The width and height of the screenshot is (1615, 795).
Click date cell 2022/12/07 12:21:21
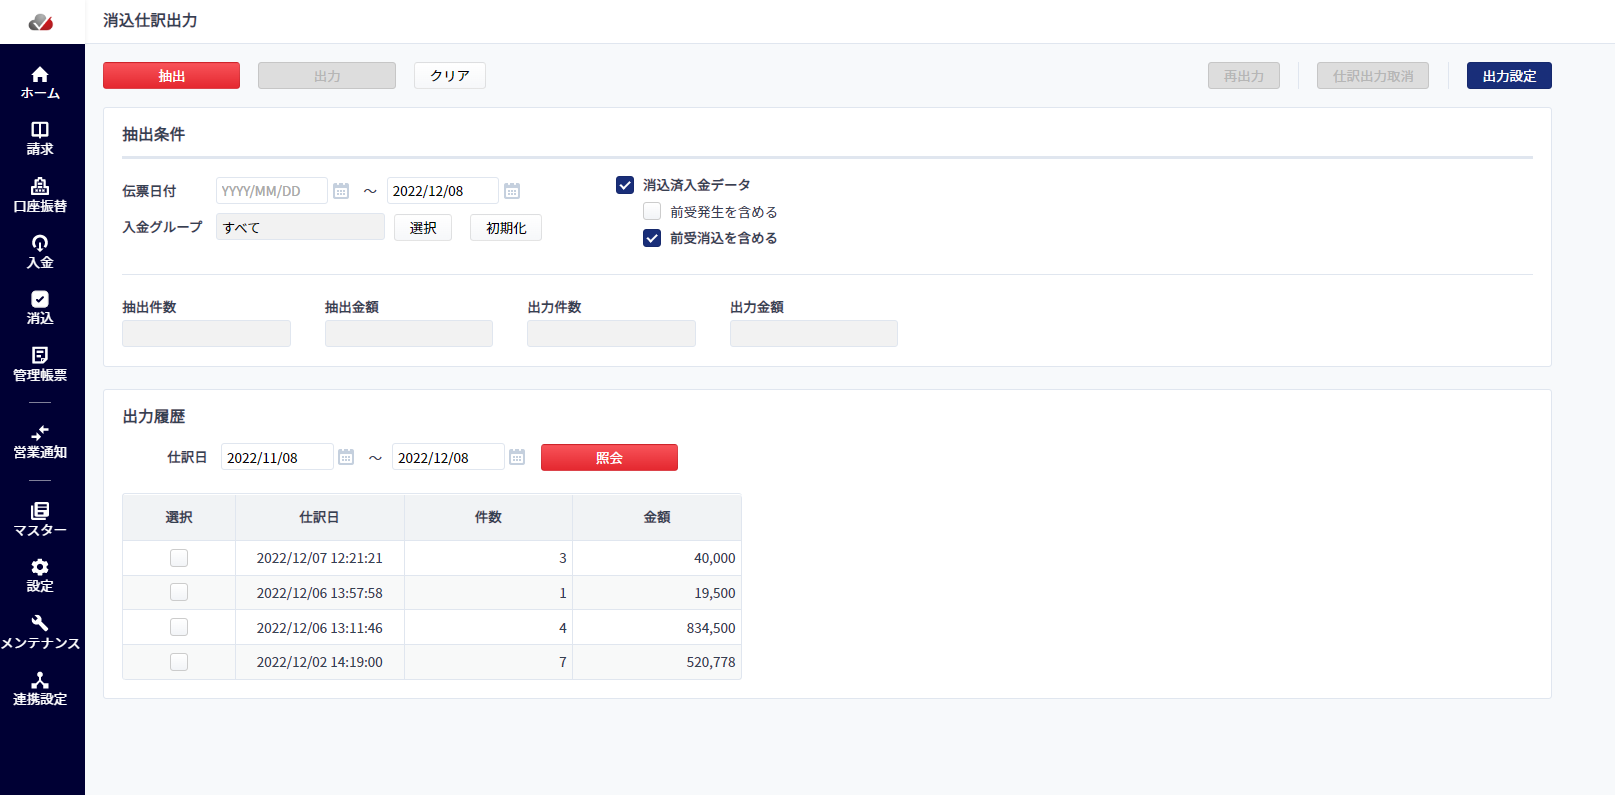[320, 558]
